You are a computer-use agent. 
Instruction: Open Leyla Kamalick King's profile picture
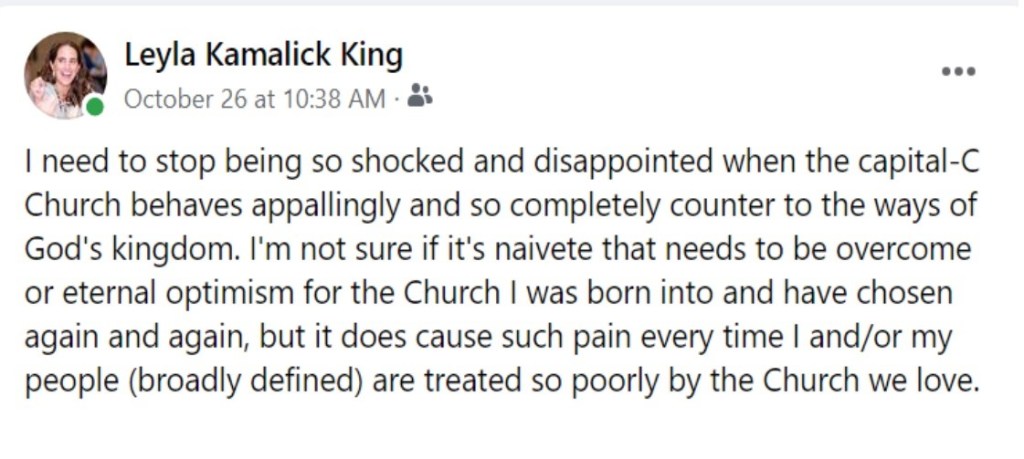pos(64,74)
